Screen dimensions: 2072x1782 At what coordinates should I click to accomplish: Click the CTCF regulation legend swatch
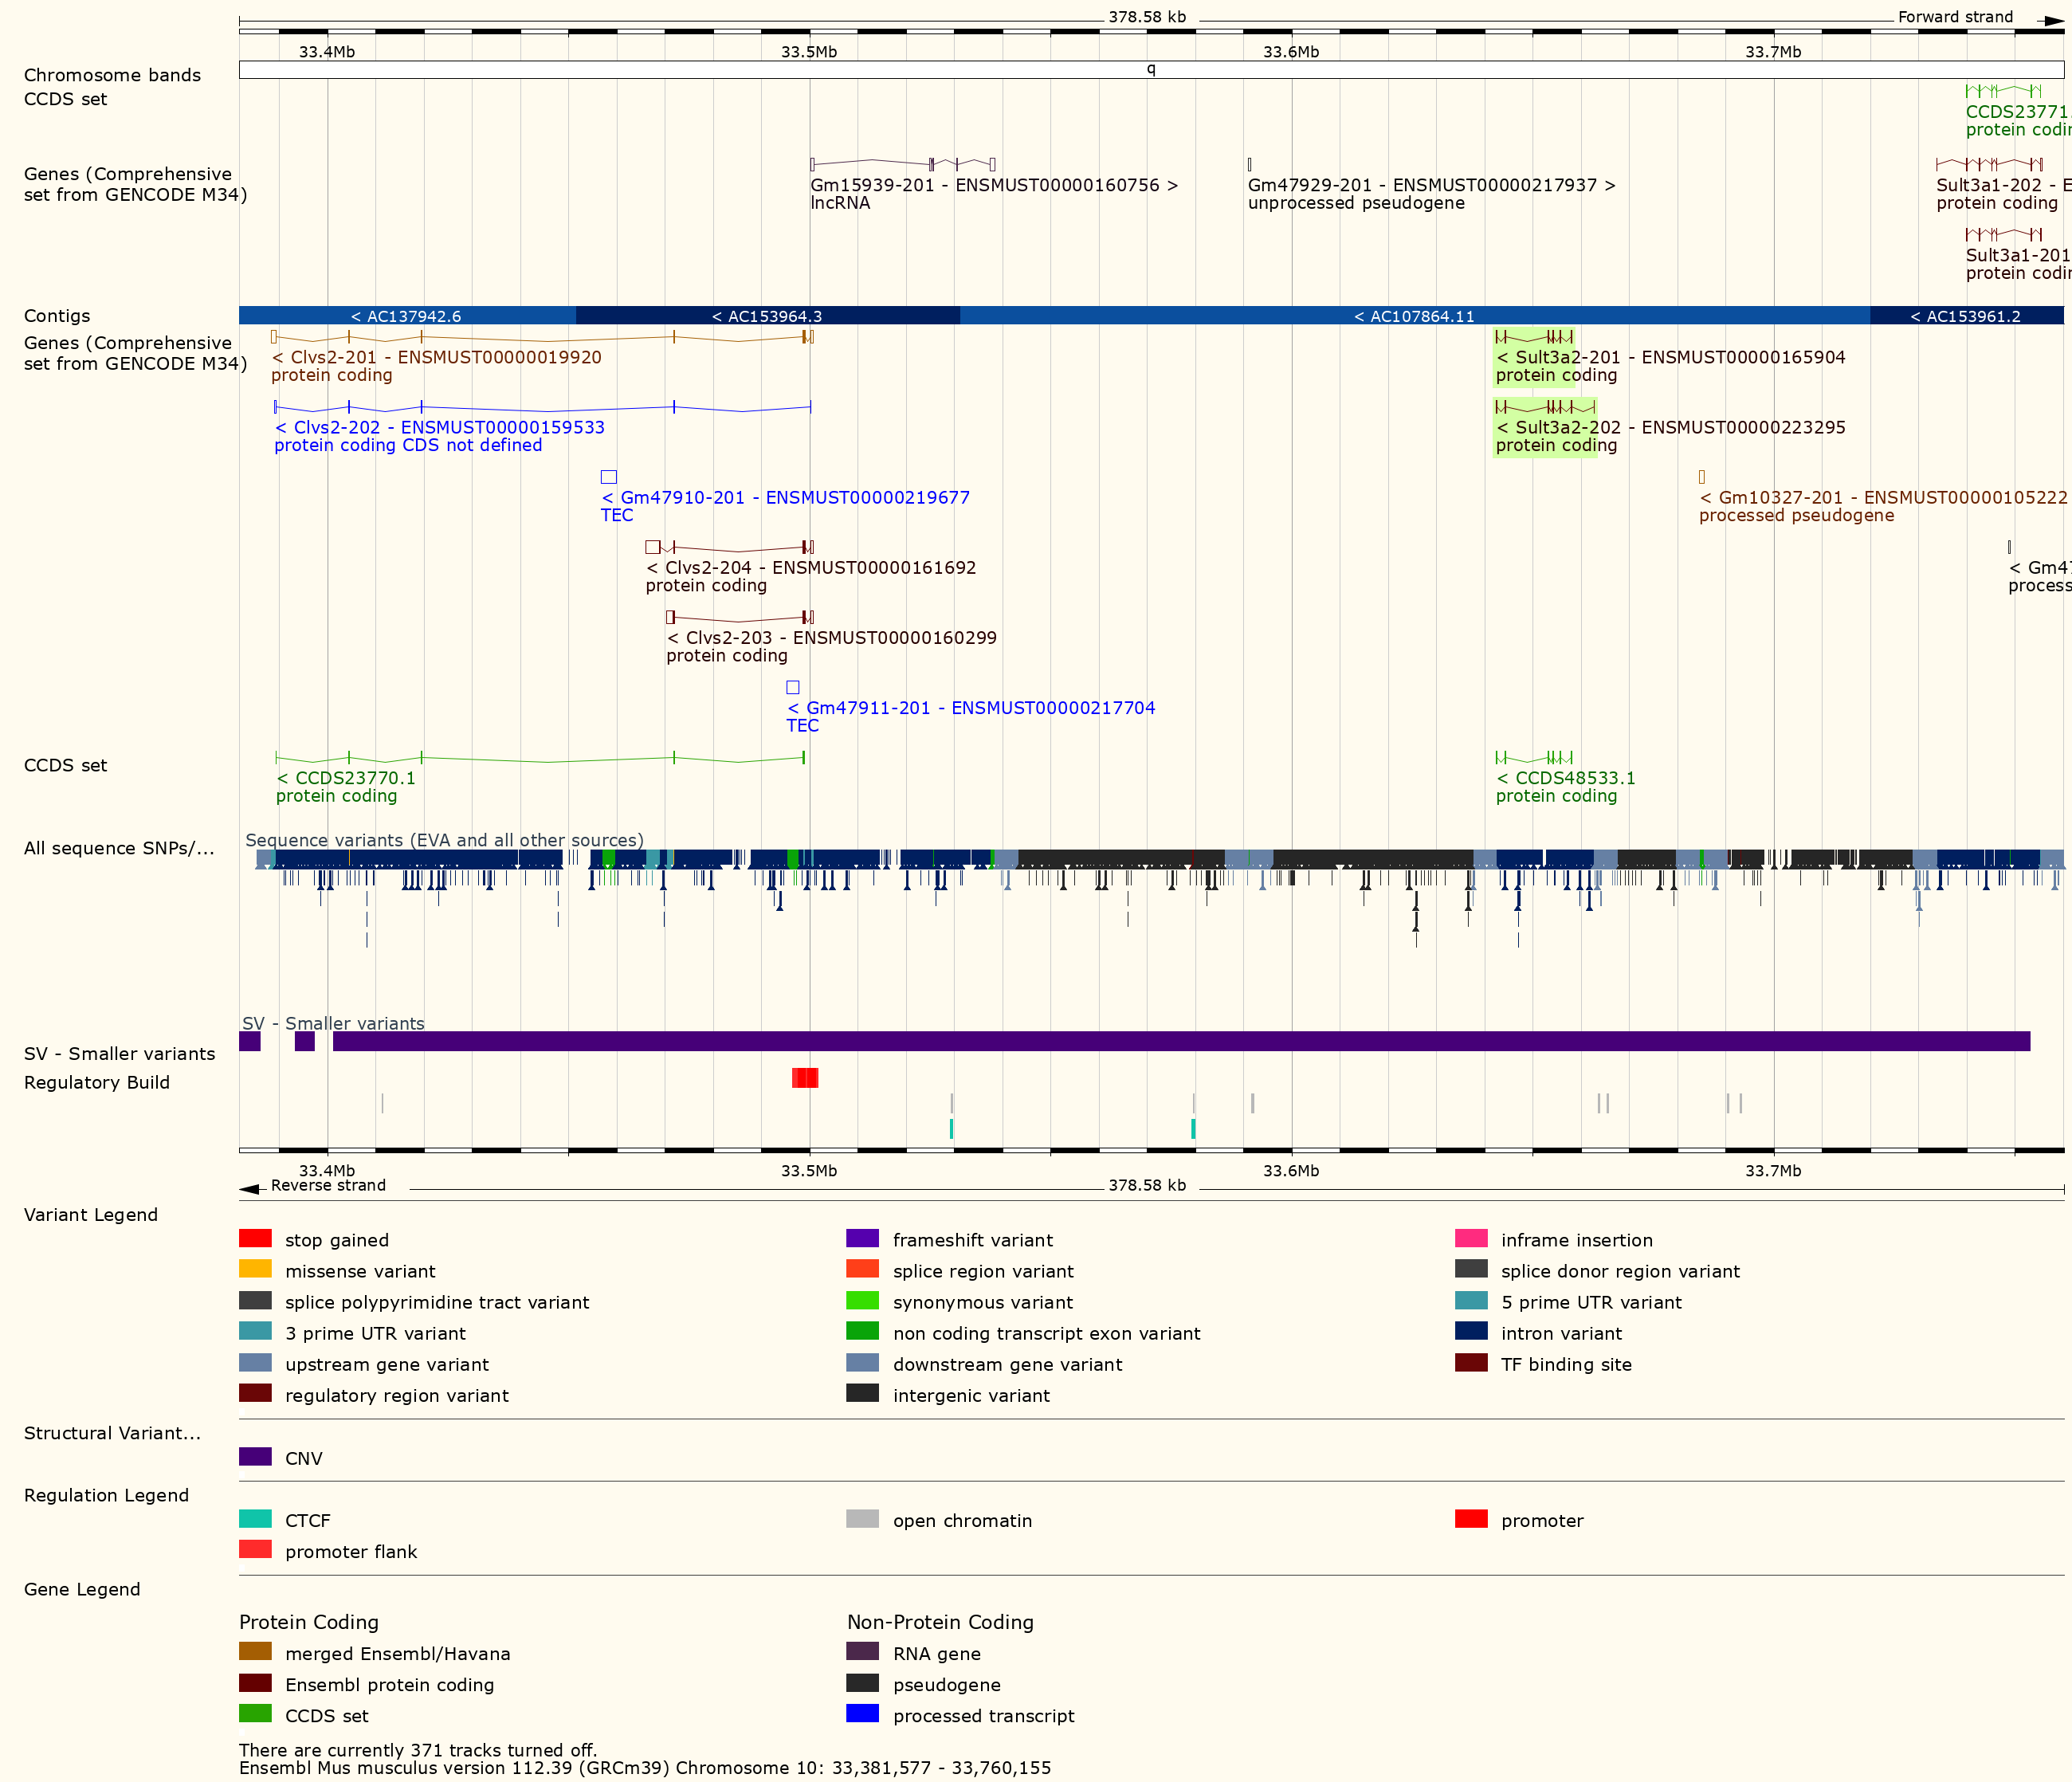255,1519
